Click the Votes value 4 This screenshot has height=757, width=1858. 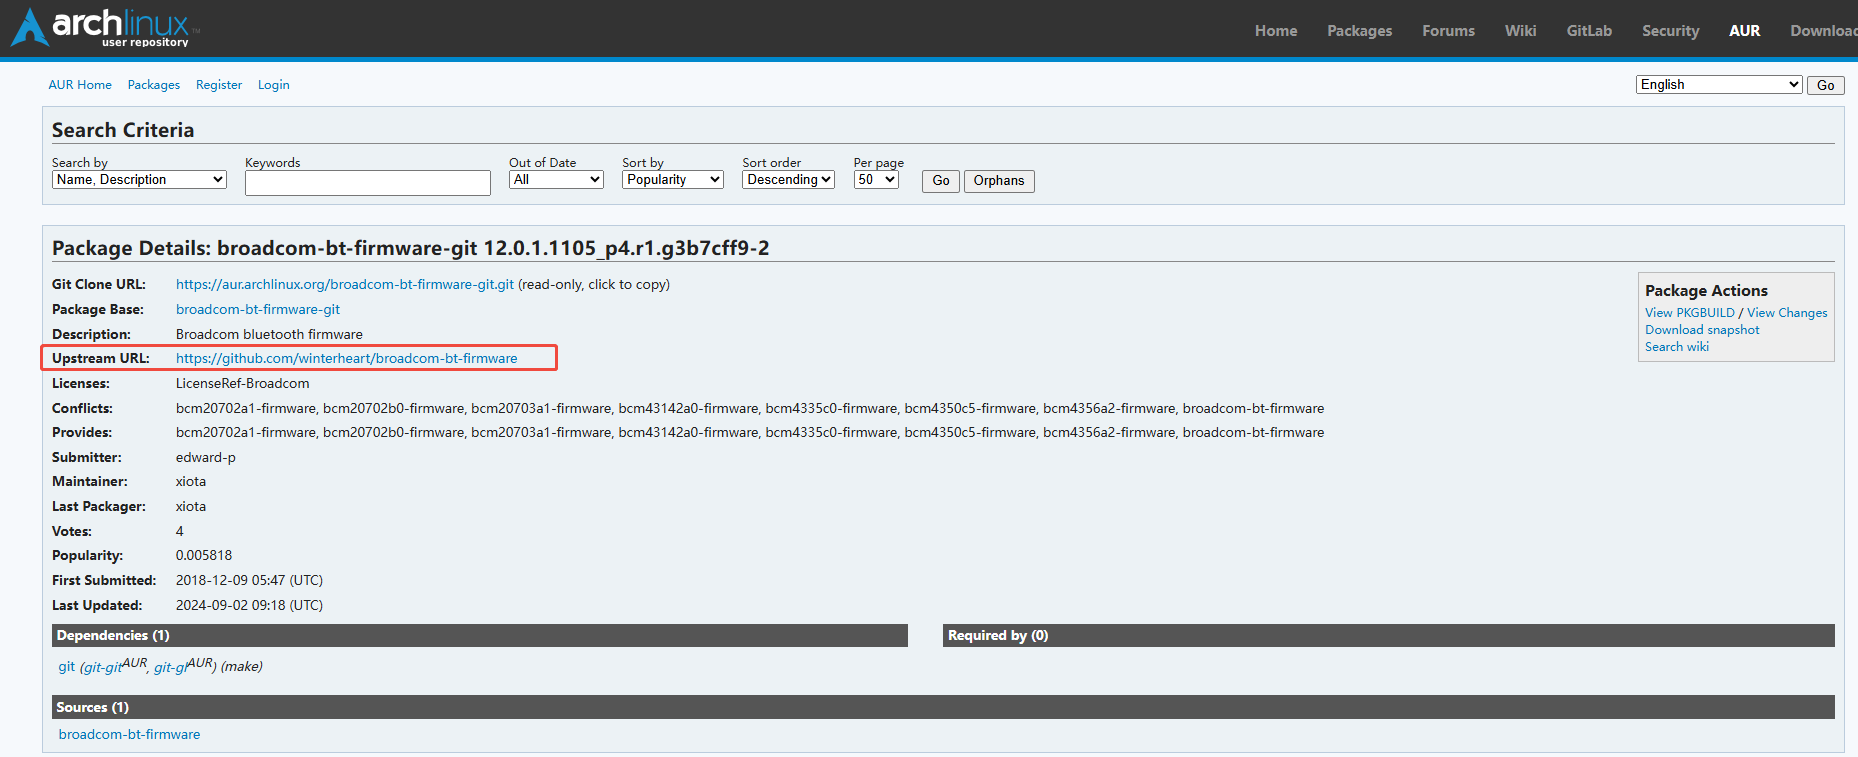coord(180,532)
